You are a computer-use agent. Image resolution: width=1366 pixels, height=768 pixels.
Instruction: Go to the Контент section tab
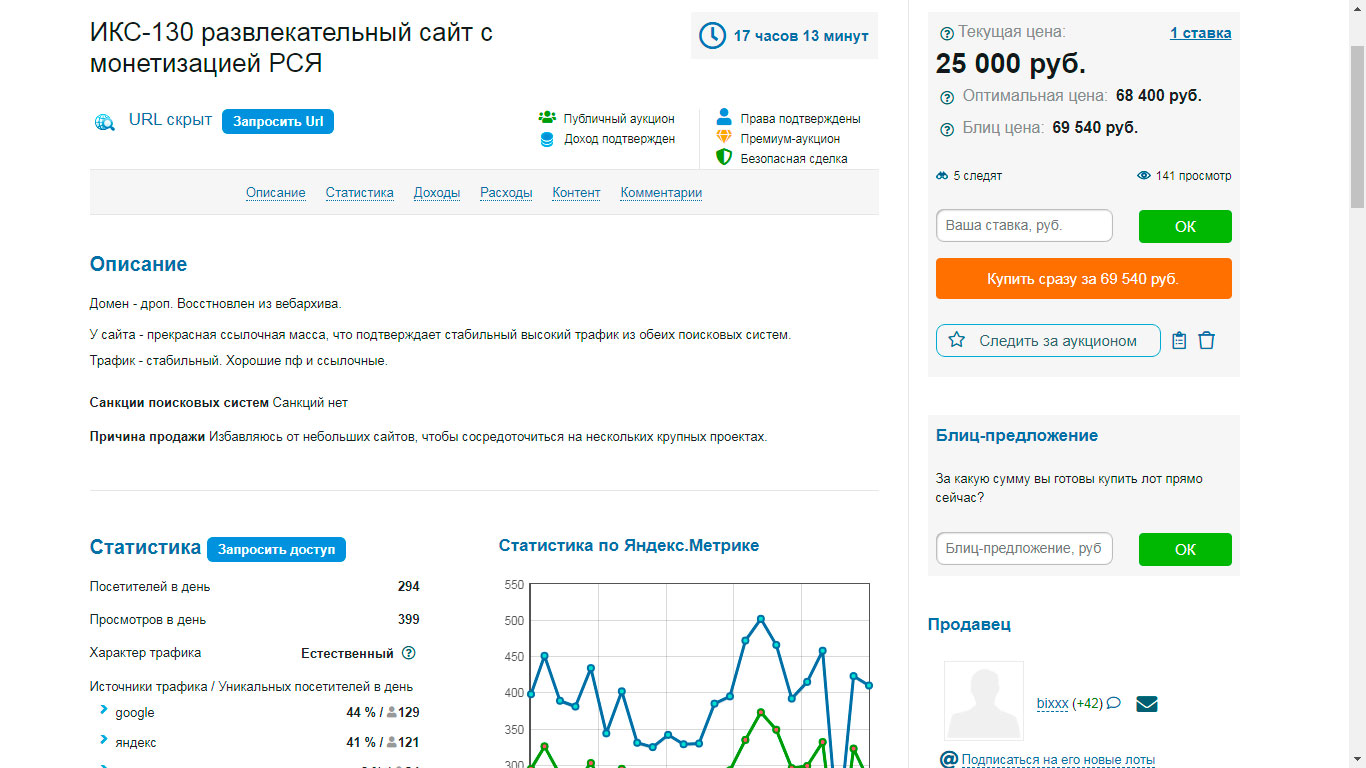576,193
